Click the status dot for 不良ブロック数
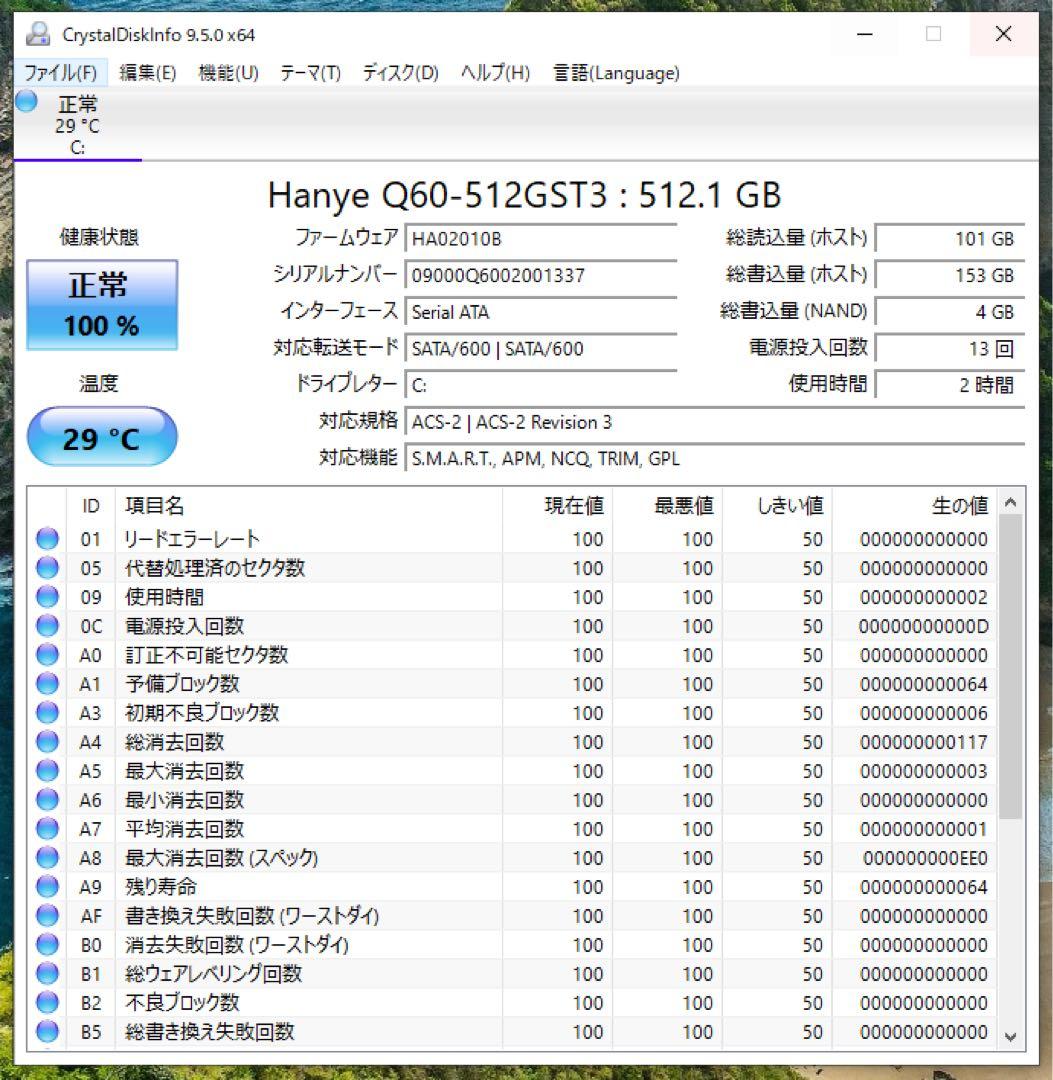 45,1003
